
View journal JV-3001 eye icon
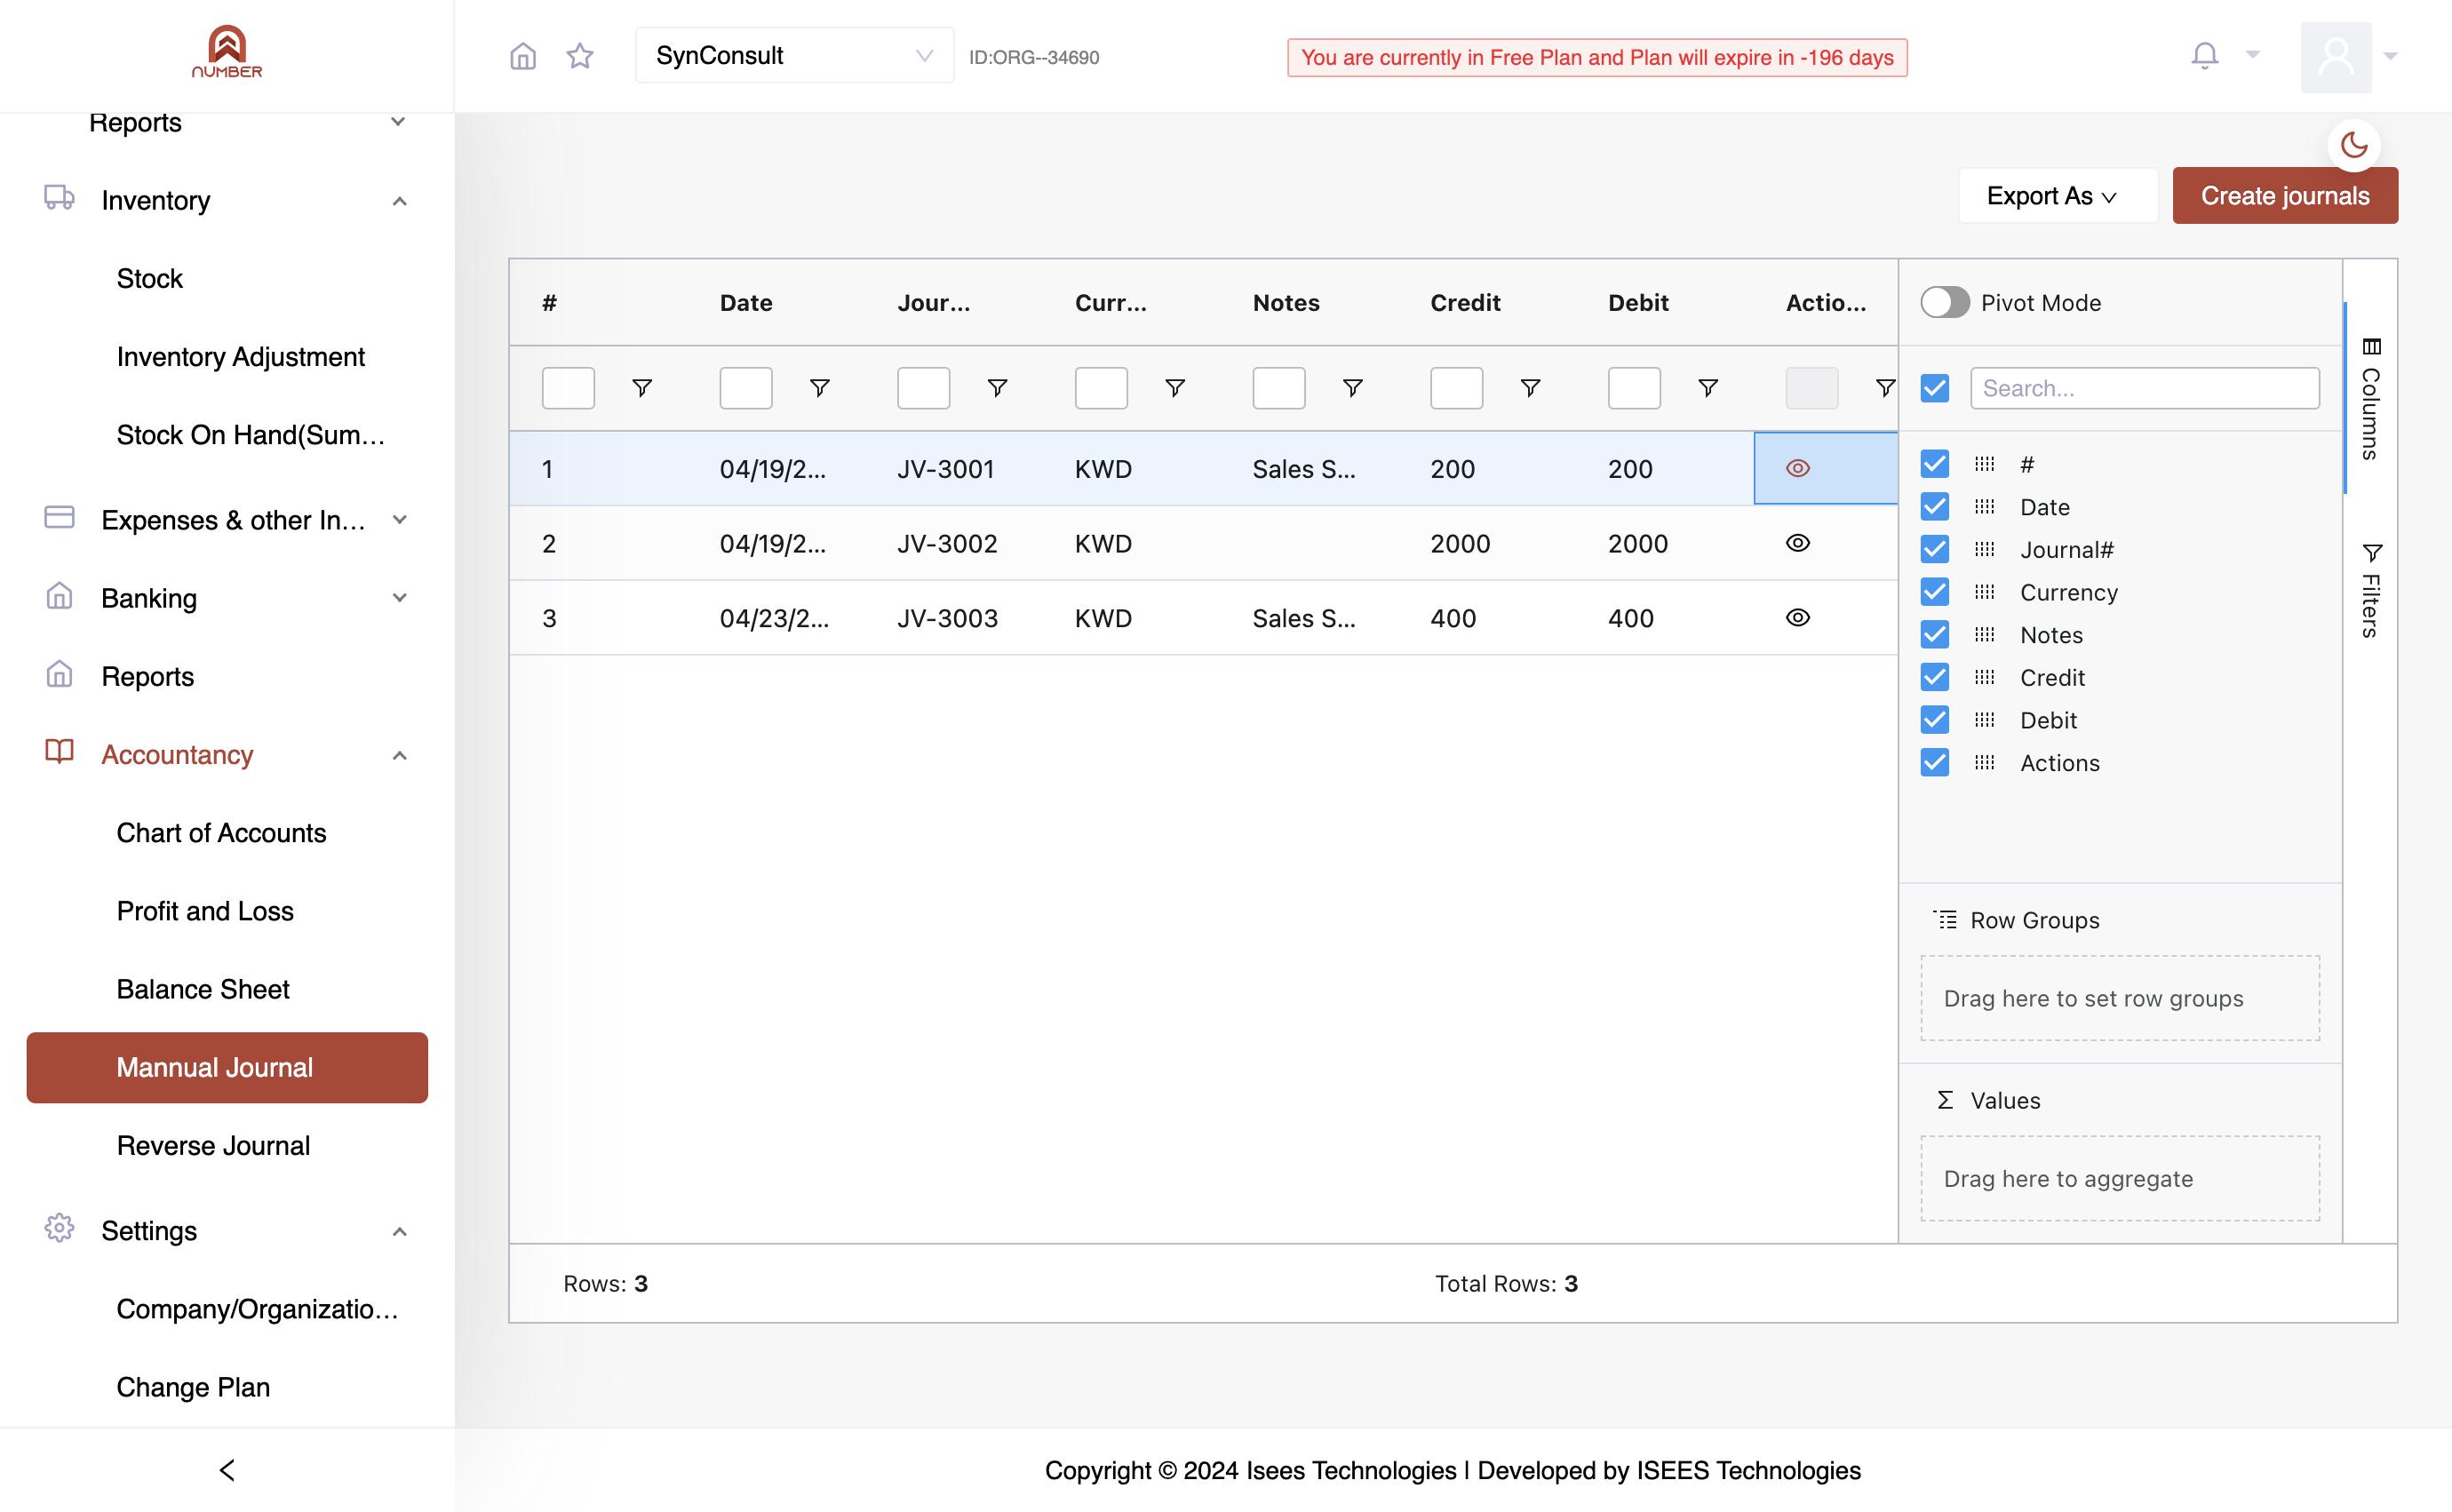(x=1798, y=468)
